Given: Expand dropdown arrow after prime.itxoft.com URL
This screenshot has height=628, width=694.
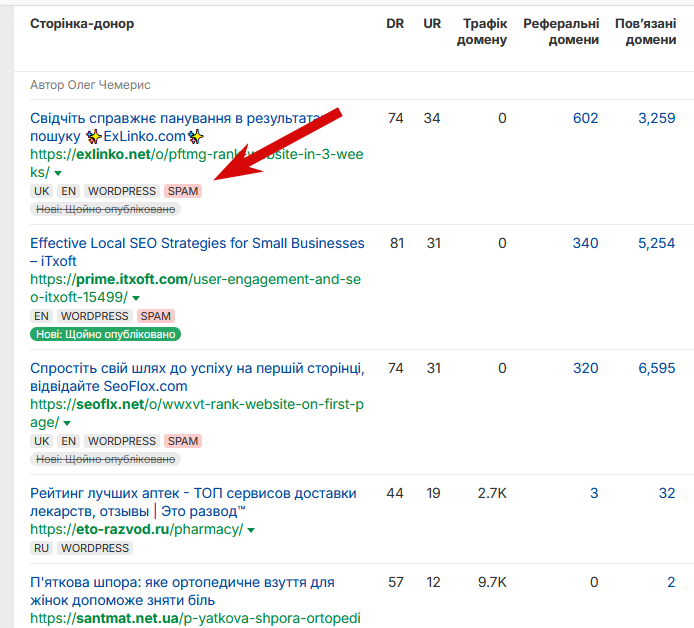Looking at the screenshot, I should (x=136, y=298).
